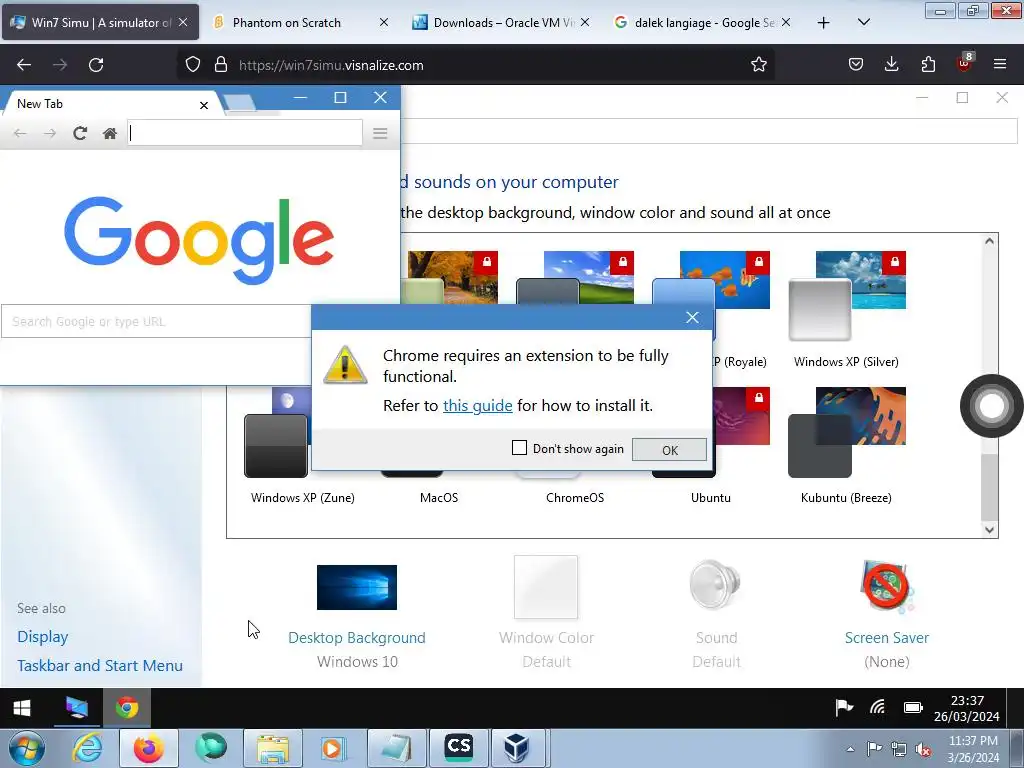The height and width of the screenshot is (768, 1024).
Task: Click the round floating assistive button
Action: tap(991, 406)
